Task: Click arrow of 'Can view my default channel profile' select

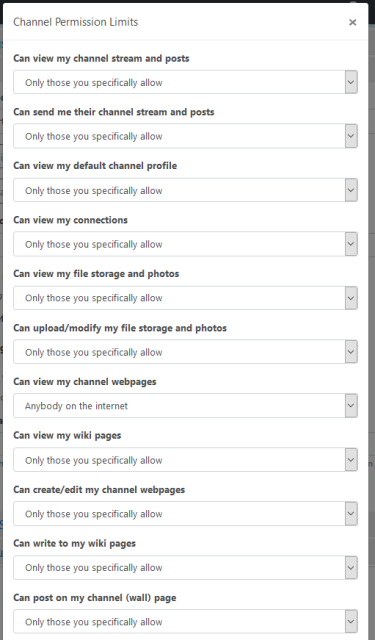Action: 351,190
